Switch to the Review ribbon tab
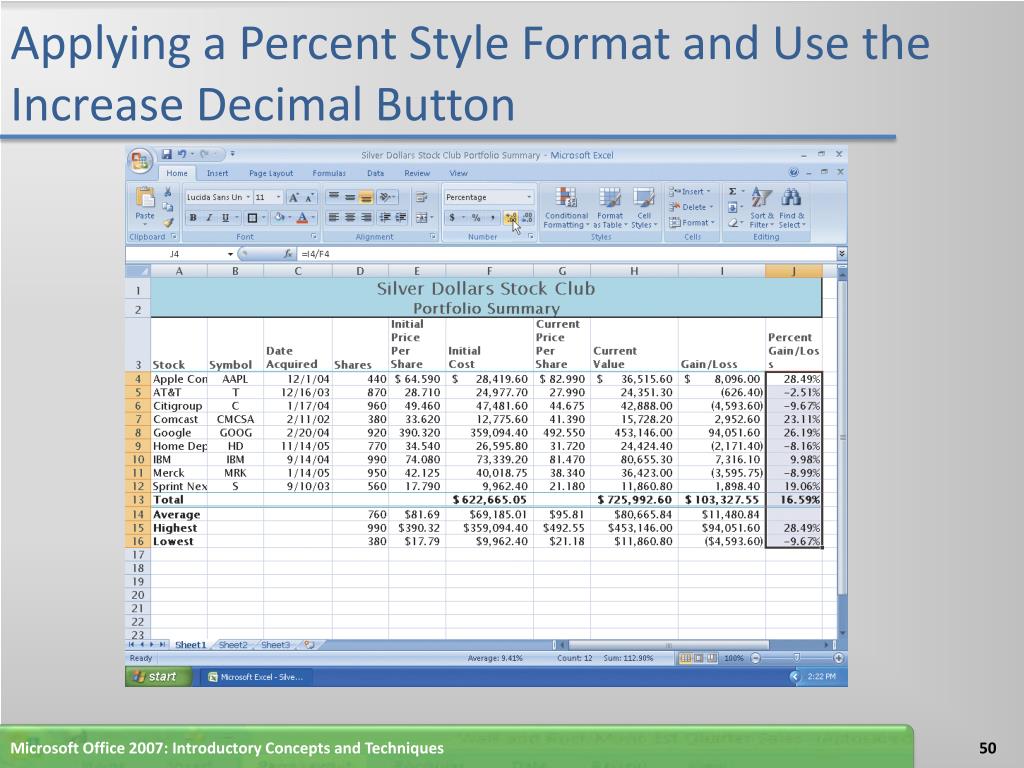Screen dimensions: 1024x768 pos(417,173)
